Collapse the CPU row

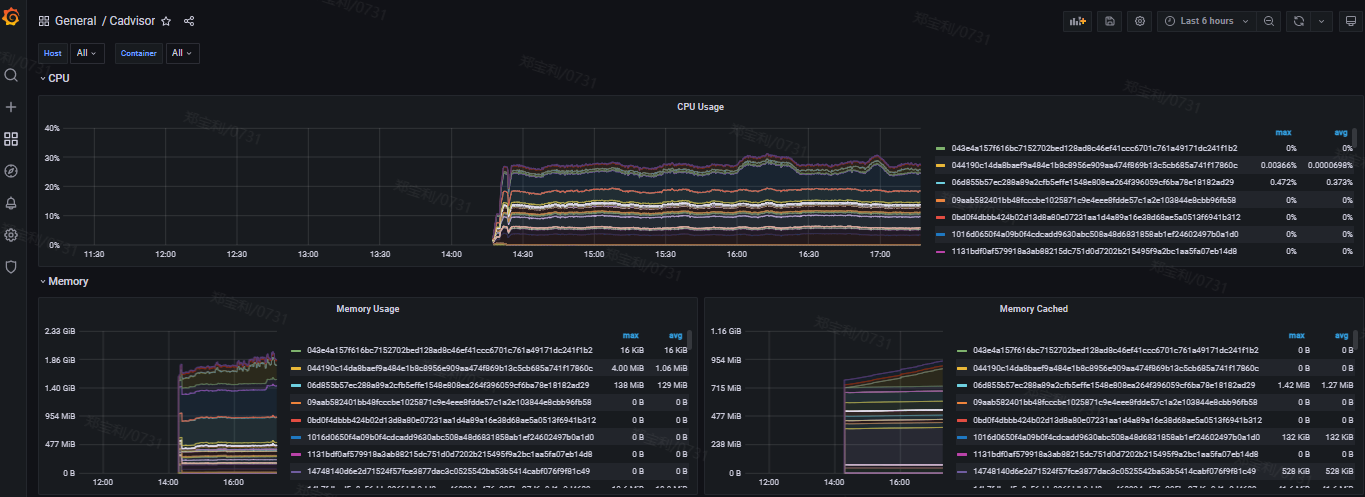click(55, 77)
